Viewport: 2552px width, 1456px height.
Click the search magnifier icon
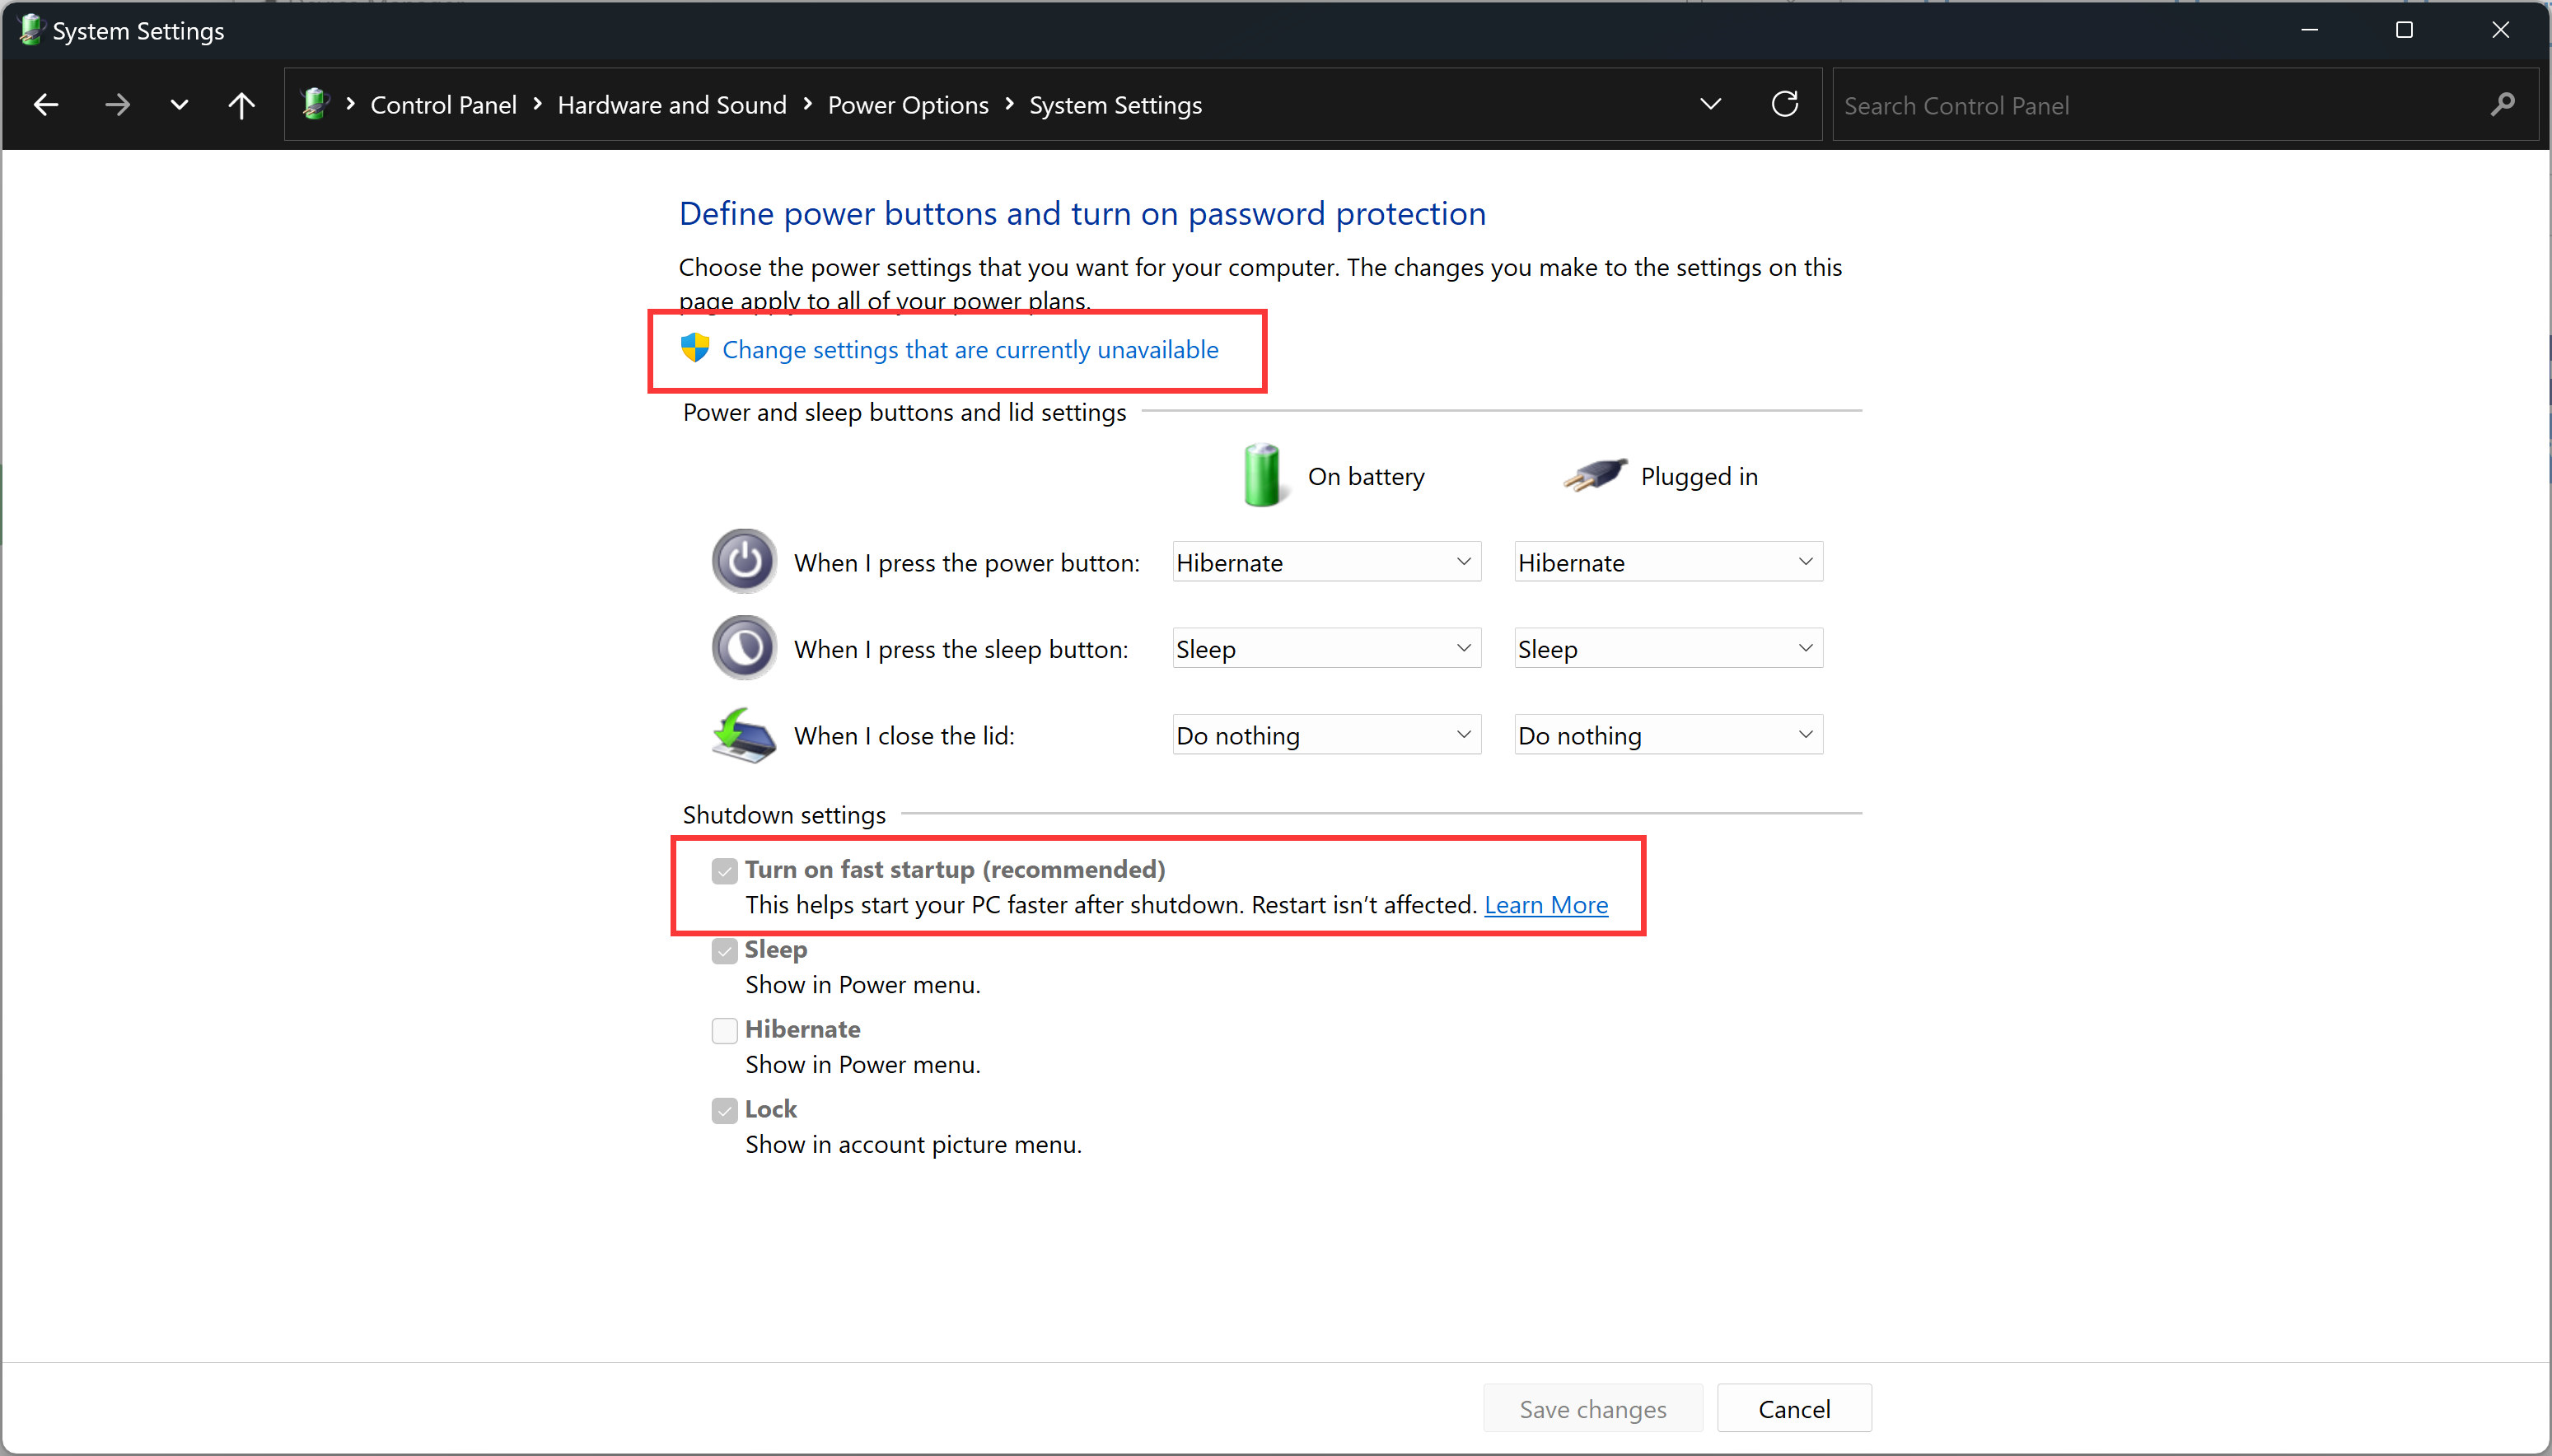click(x=2503, y=104)
